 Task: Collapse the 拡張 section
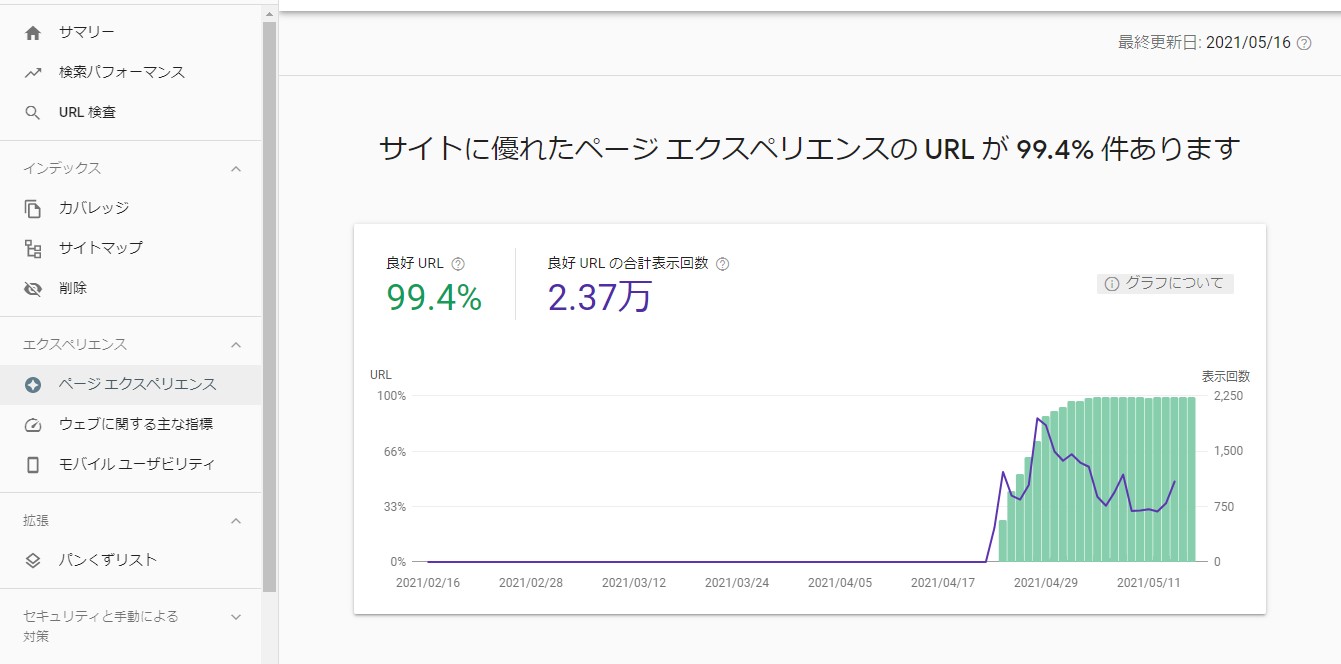[236, 521]
